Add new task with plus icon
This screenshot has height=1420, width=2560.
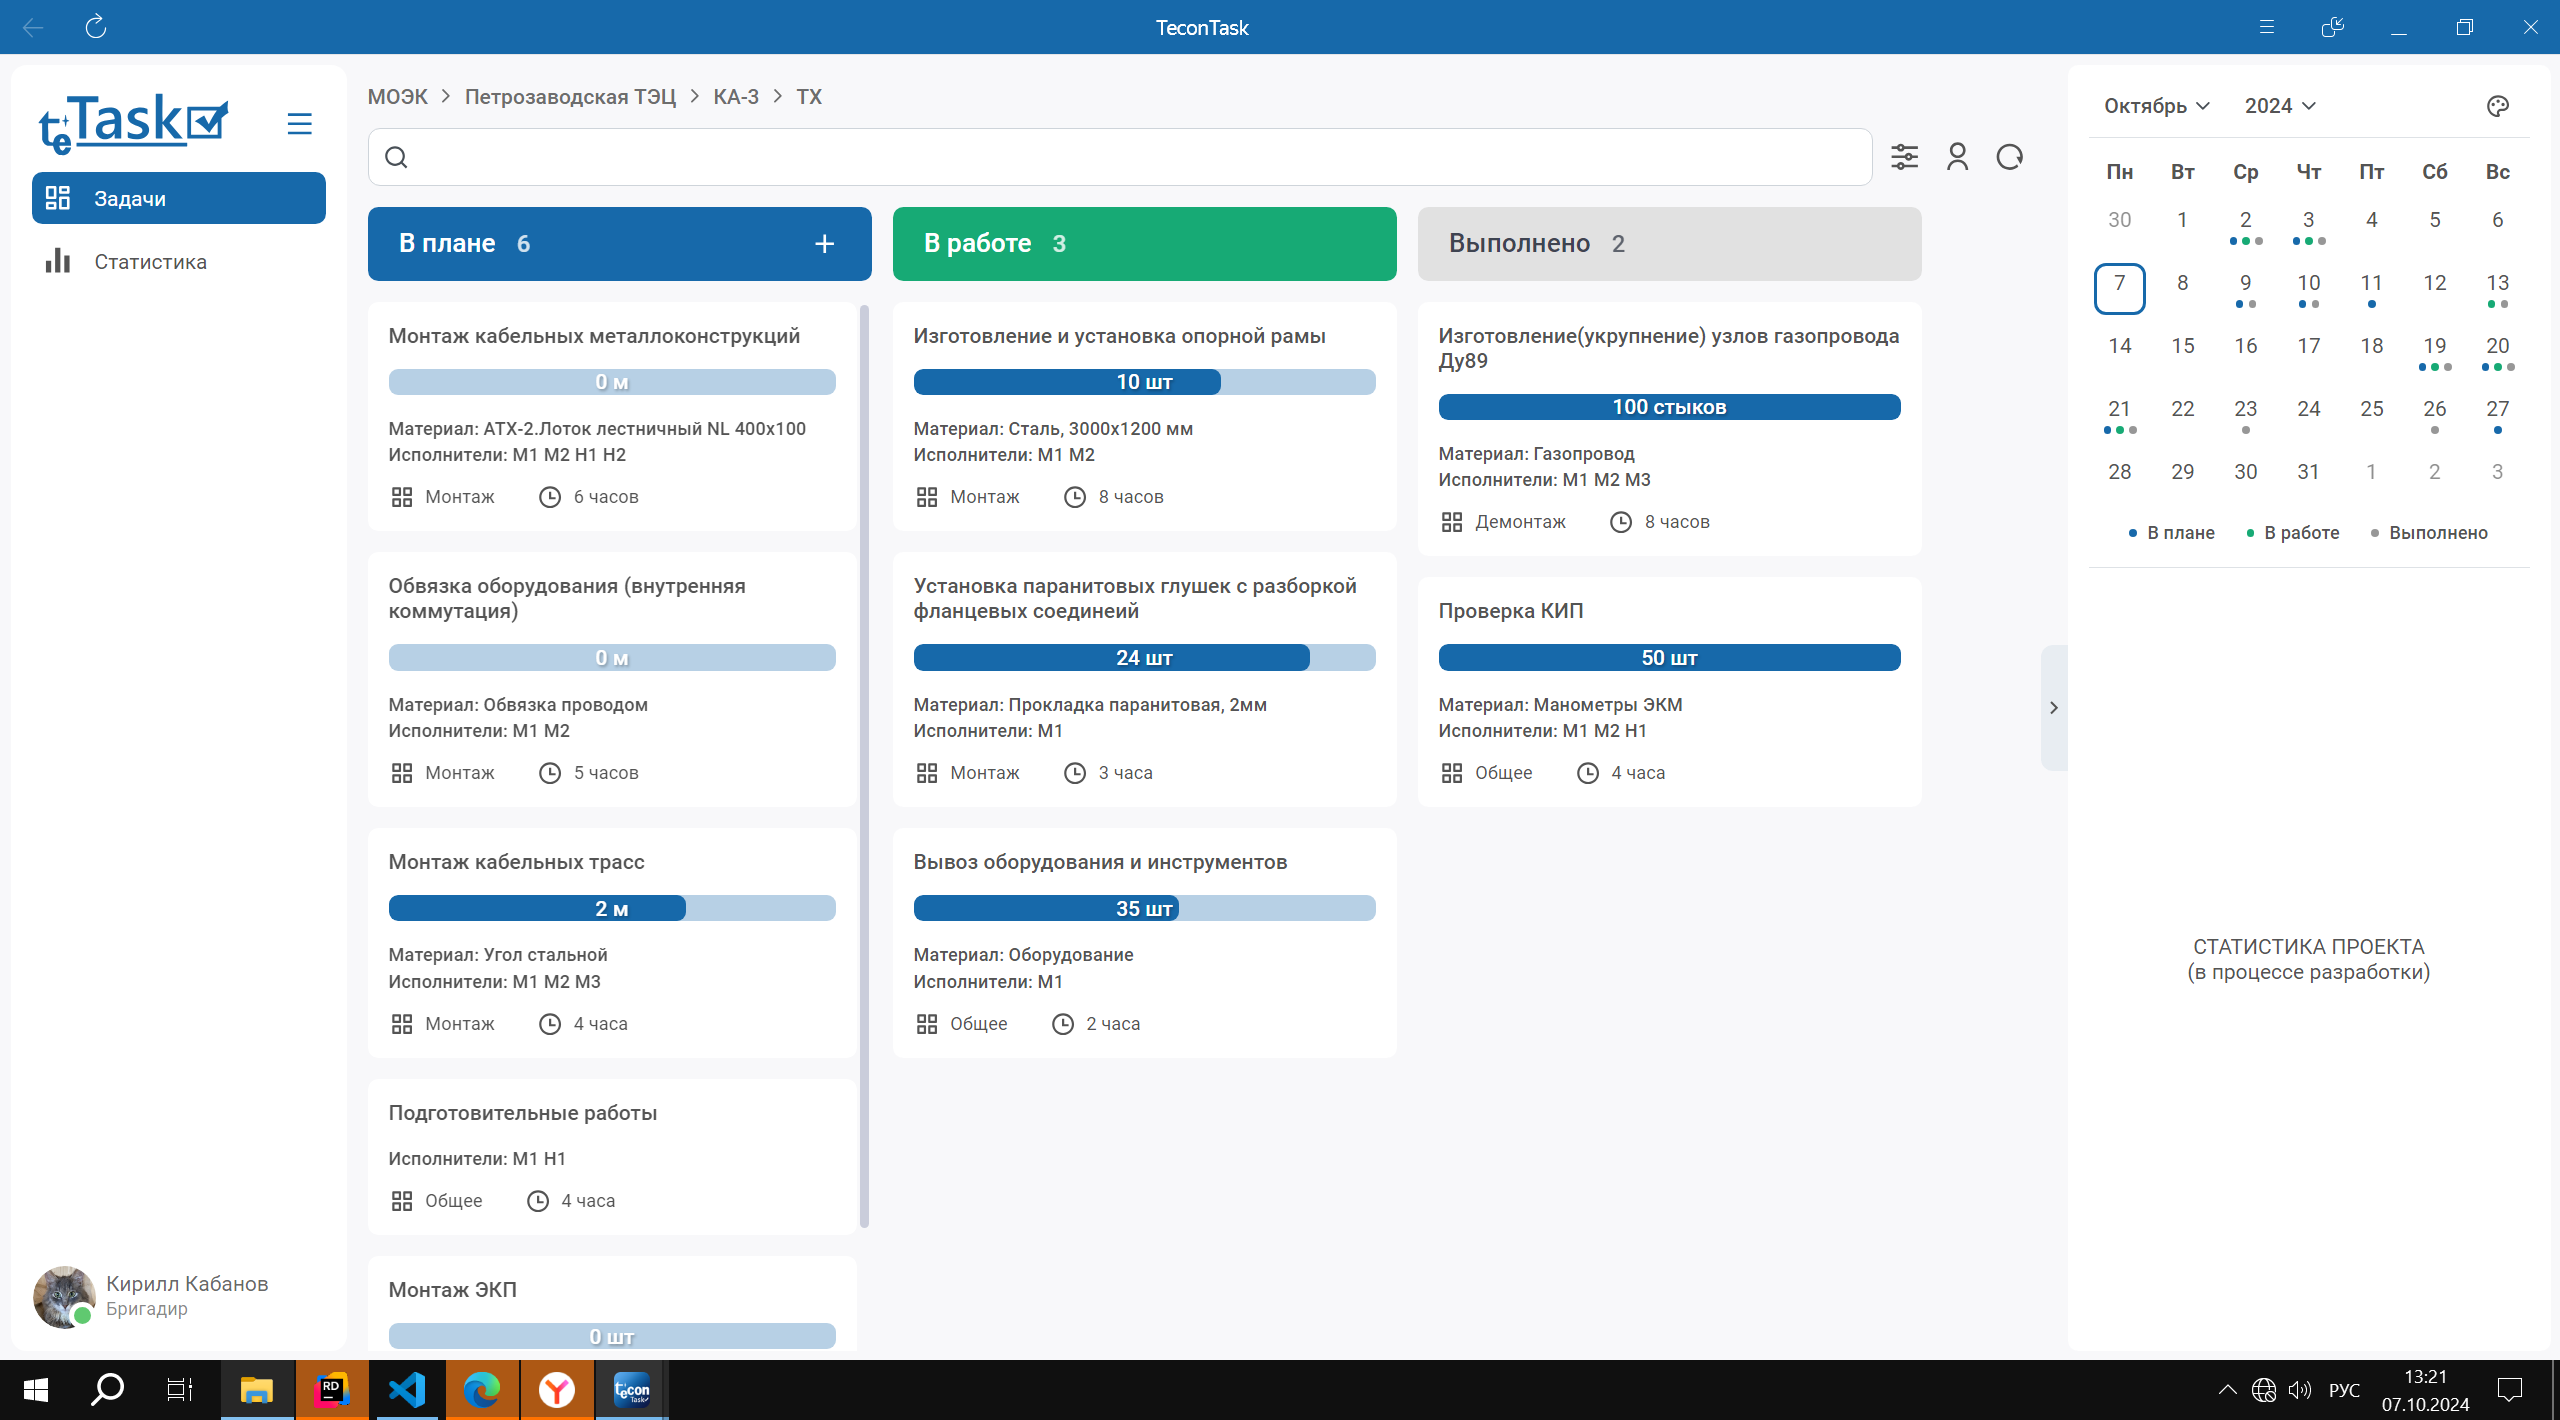pyautogui.click(x=824, y=244)
